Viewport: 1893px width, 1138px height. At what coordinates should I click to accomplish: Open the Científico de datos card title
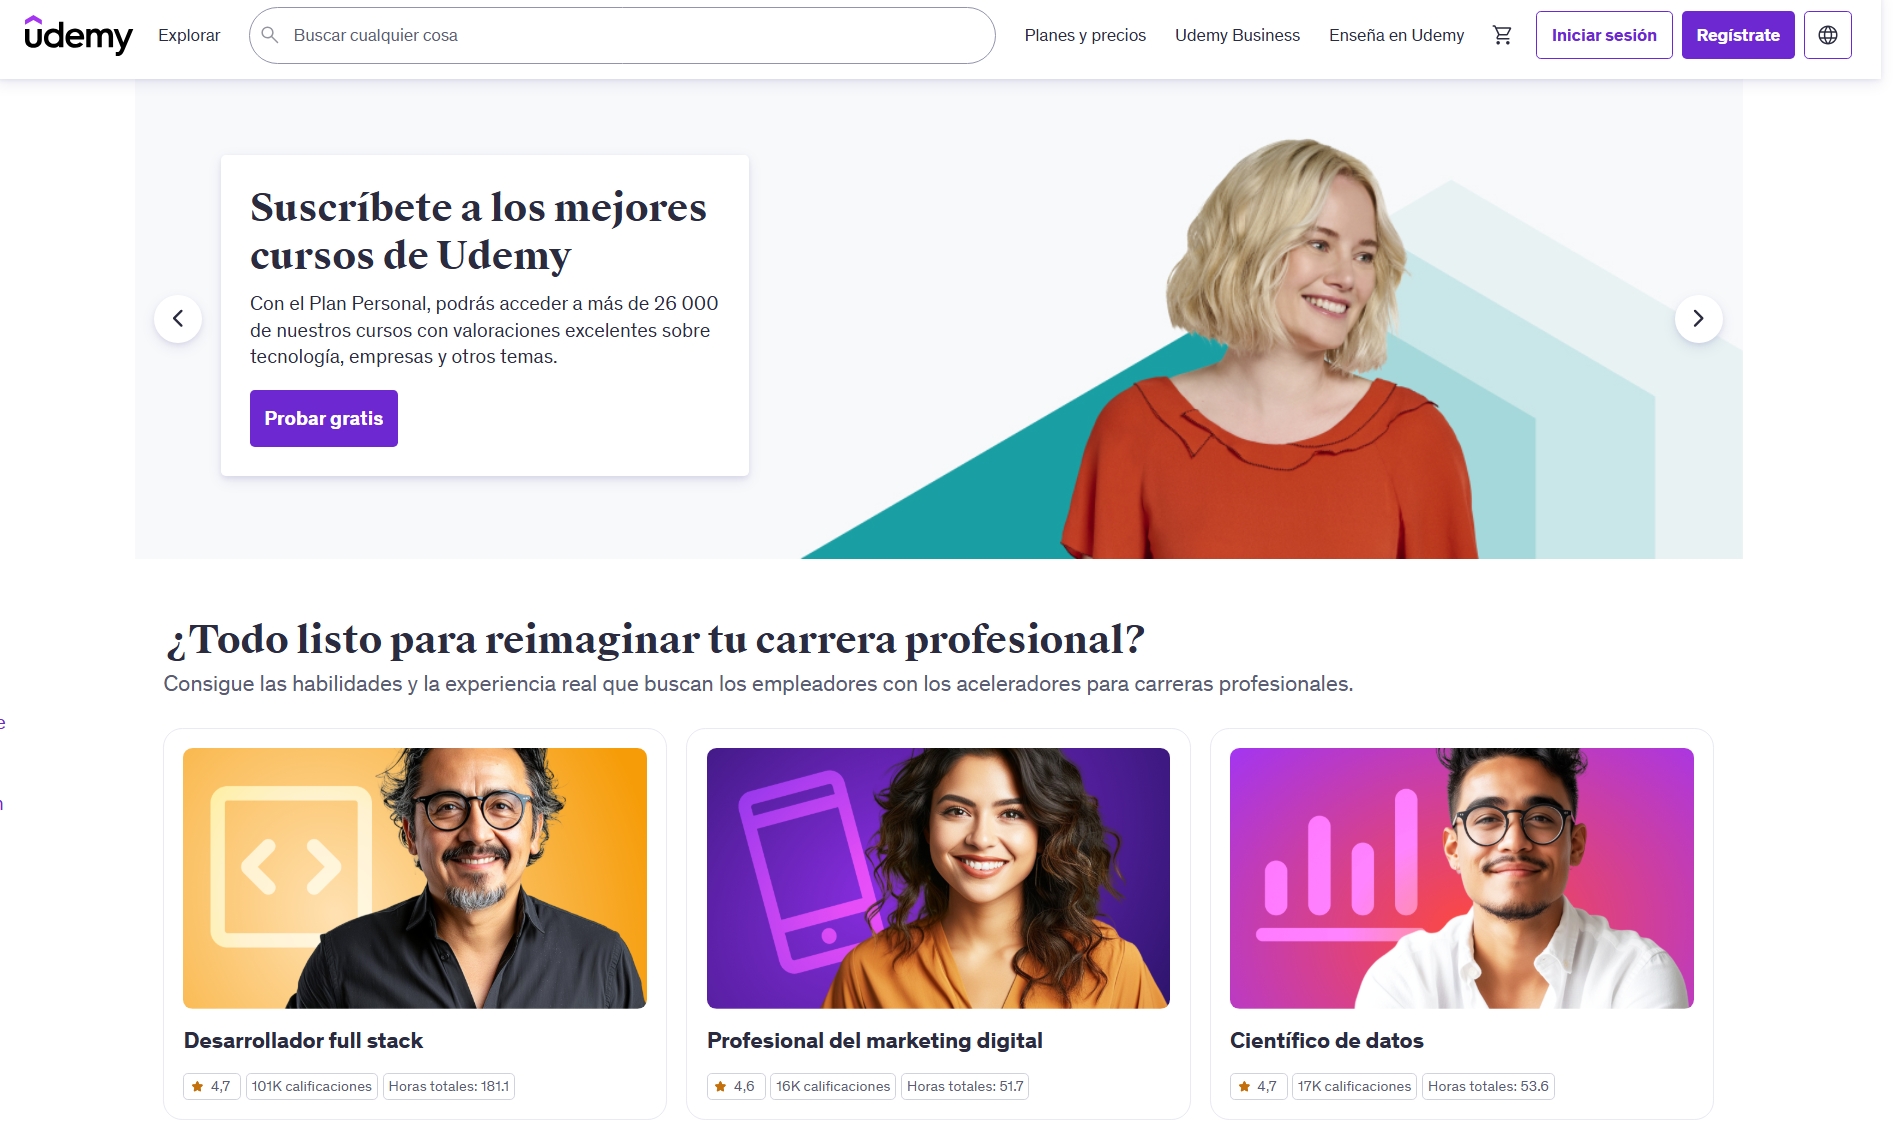pyautogui.click(x=1327, y=1040)
